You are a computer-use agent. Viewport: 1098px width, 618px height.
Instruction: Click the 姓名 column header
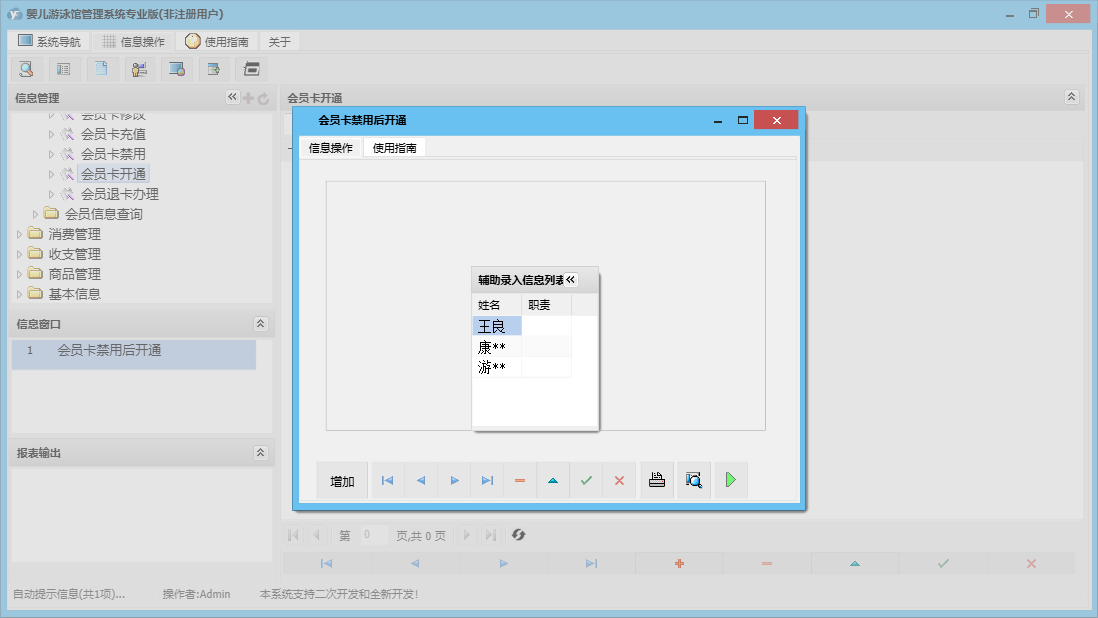click(496, 304)
